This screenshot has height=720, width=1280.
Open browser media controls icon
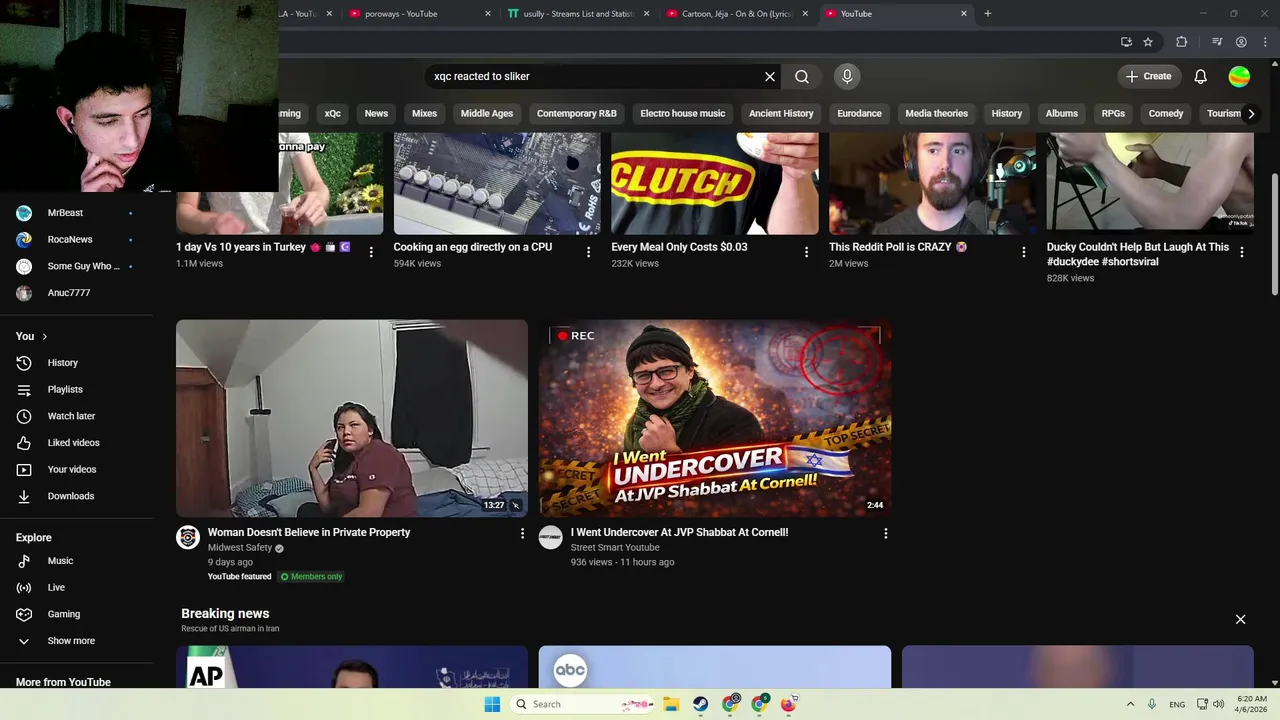[x=1217, y=42]
